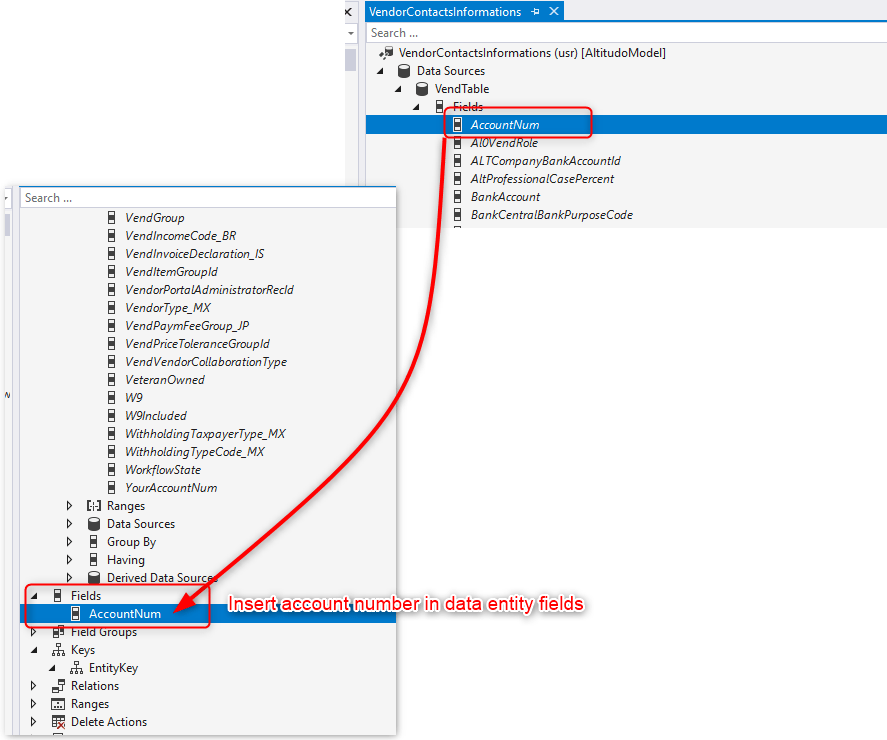The width and height of the screenshot is (887, 740).
Task: Click the VendTable data source icon
Action: [x=422, y=89]
